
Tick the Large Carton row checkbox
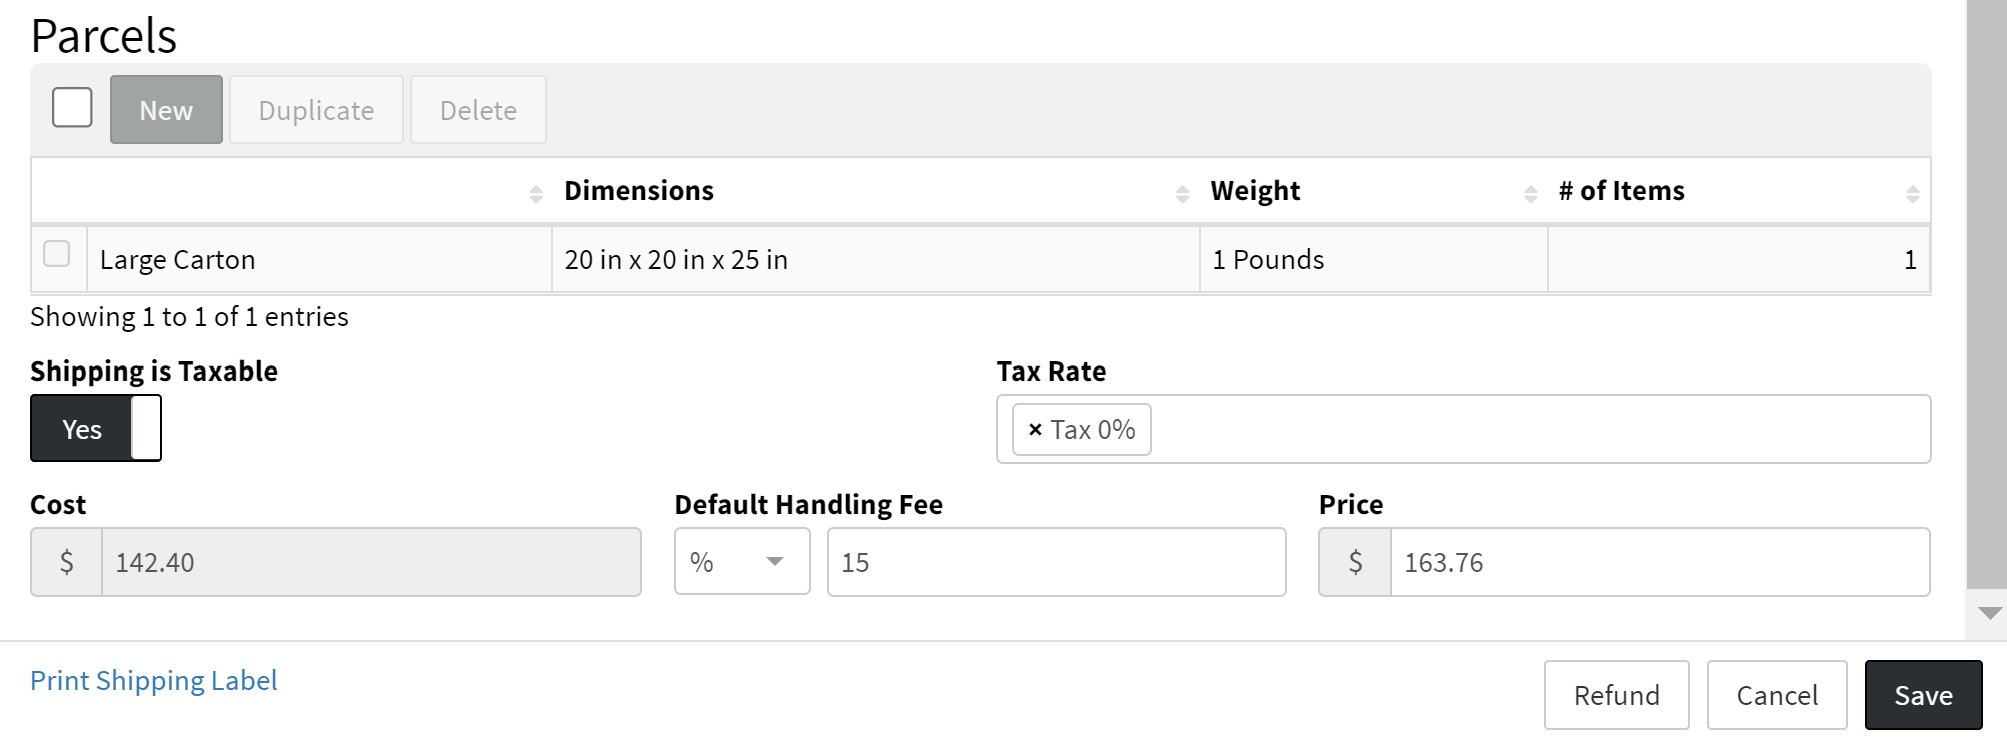click(x=57, y=255)
